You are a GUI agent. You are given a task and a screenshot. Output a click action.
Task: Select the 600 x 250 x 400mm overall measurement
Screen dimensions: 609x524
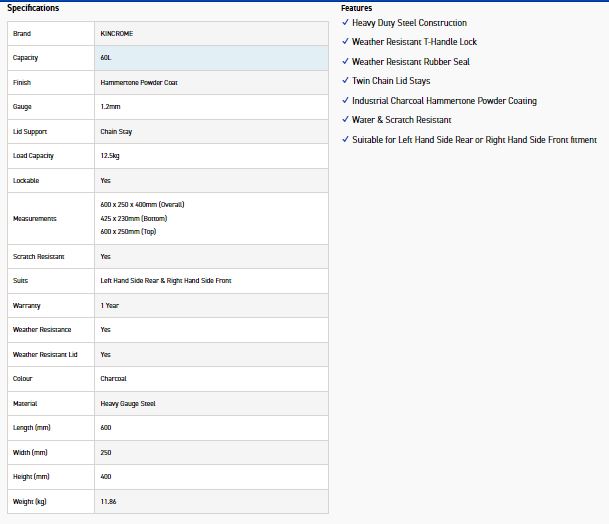click(142, 205)
